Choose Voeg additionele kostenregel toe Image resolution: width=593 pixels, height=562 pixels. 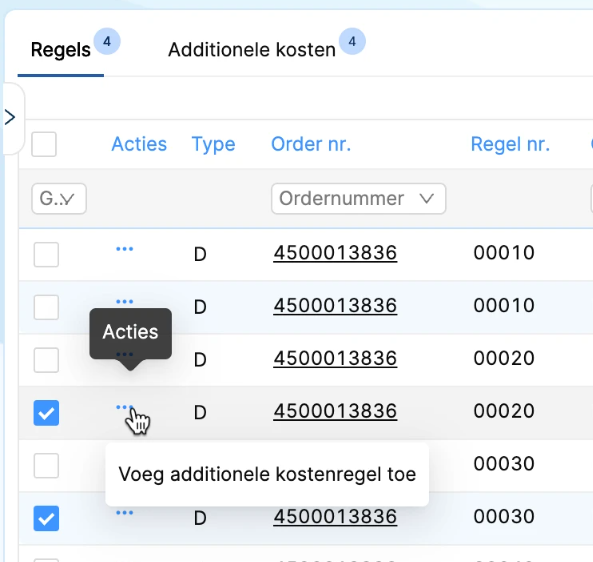click(x=267, y=474)
